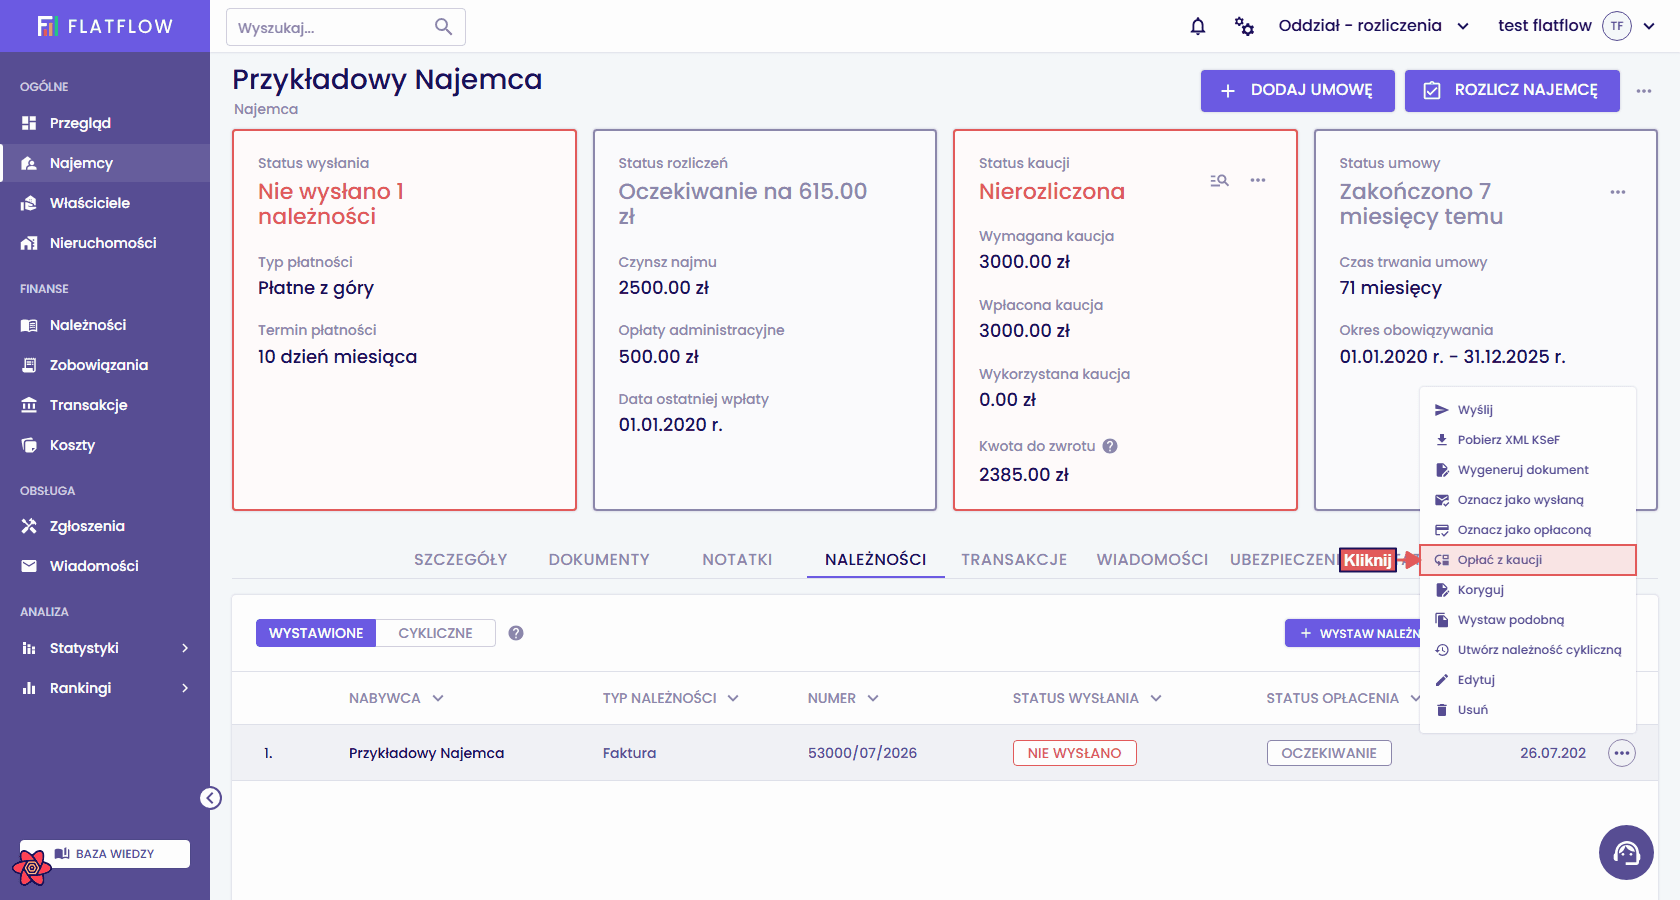Open settings gears icon in top bar
Image resolution: width=1680 pixels, height=900 pixels.
[1244, 26]
